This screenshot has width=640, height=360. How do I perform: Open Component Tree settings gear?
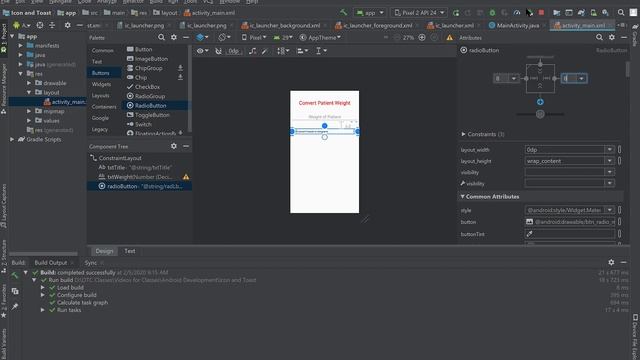(174, 146)
